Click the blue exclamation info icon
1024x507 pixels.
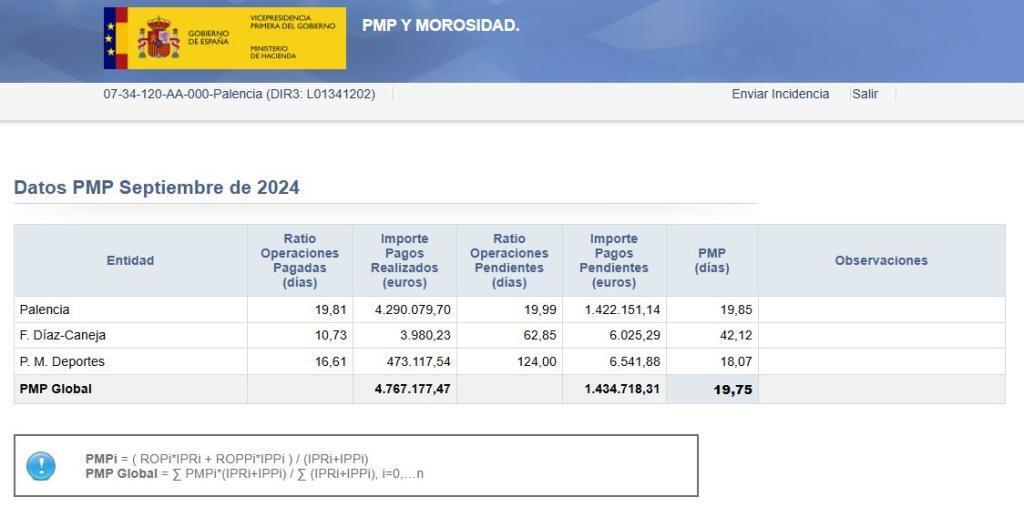(x=41, y=466)
